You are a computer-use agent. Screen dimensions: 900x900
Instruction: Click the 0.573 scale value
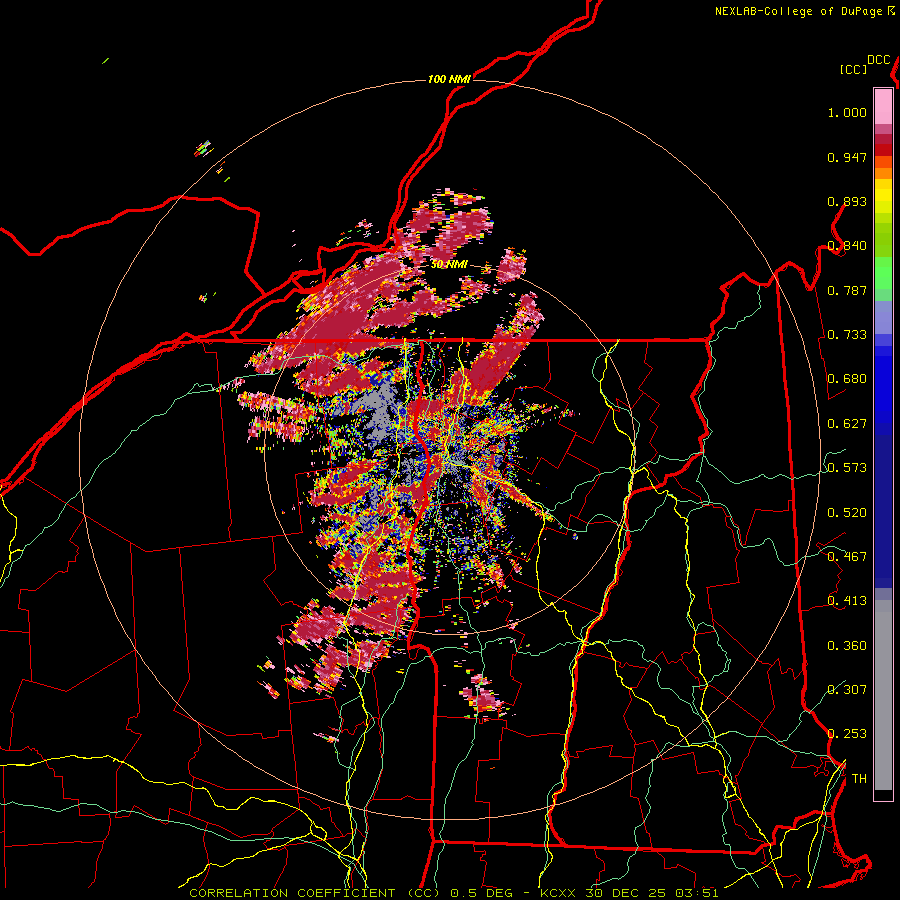click(x=847, y=468)
